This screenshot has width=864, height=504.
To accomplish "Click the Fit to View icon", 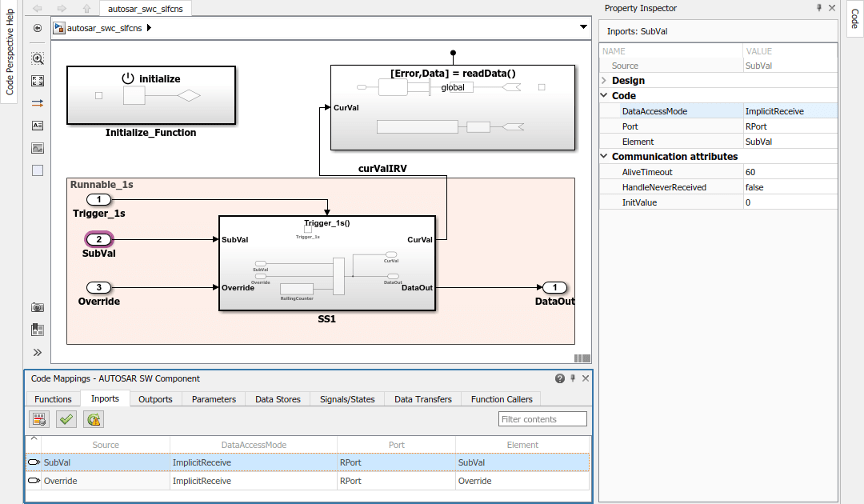I will (x=38, y=81).
